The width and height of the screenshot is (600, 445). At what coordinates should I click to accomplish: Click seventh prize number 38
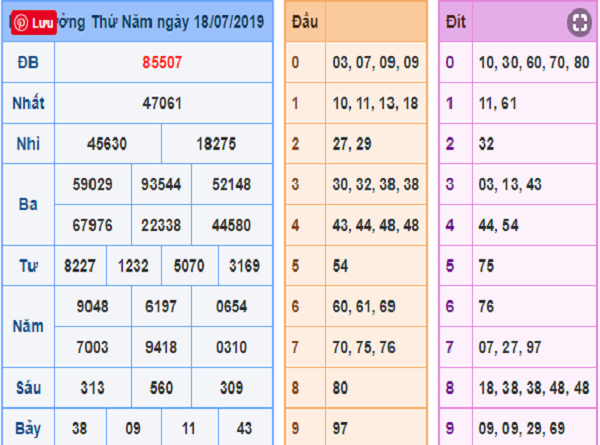(x=80, y=429)
